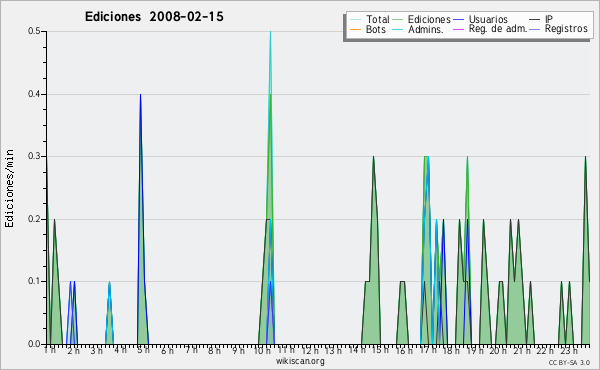
Task: Open the wikiscan.org link
Action: pos(300,361)
